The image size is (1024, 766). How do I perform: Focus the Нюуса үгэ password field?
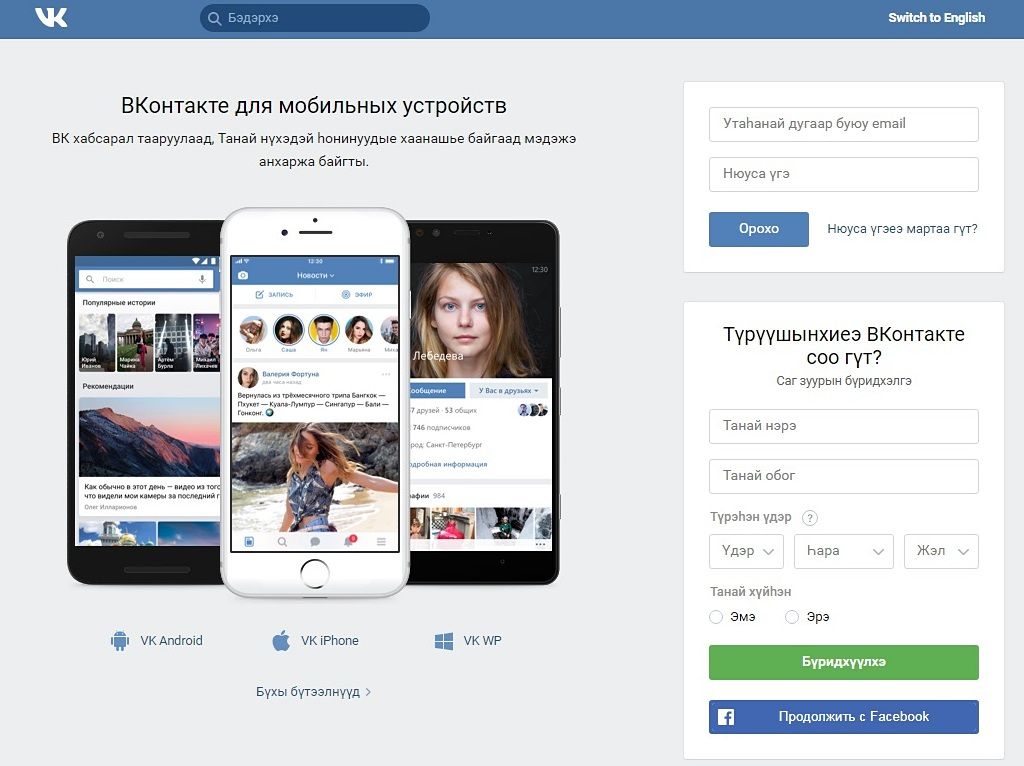(844, 174)
